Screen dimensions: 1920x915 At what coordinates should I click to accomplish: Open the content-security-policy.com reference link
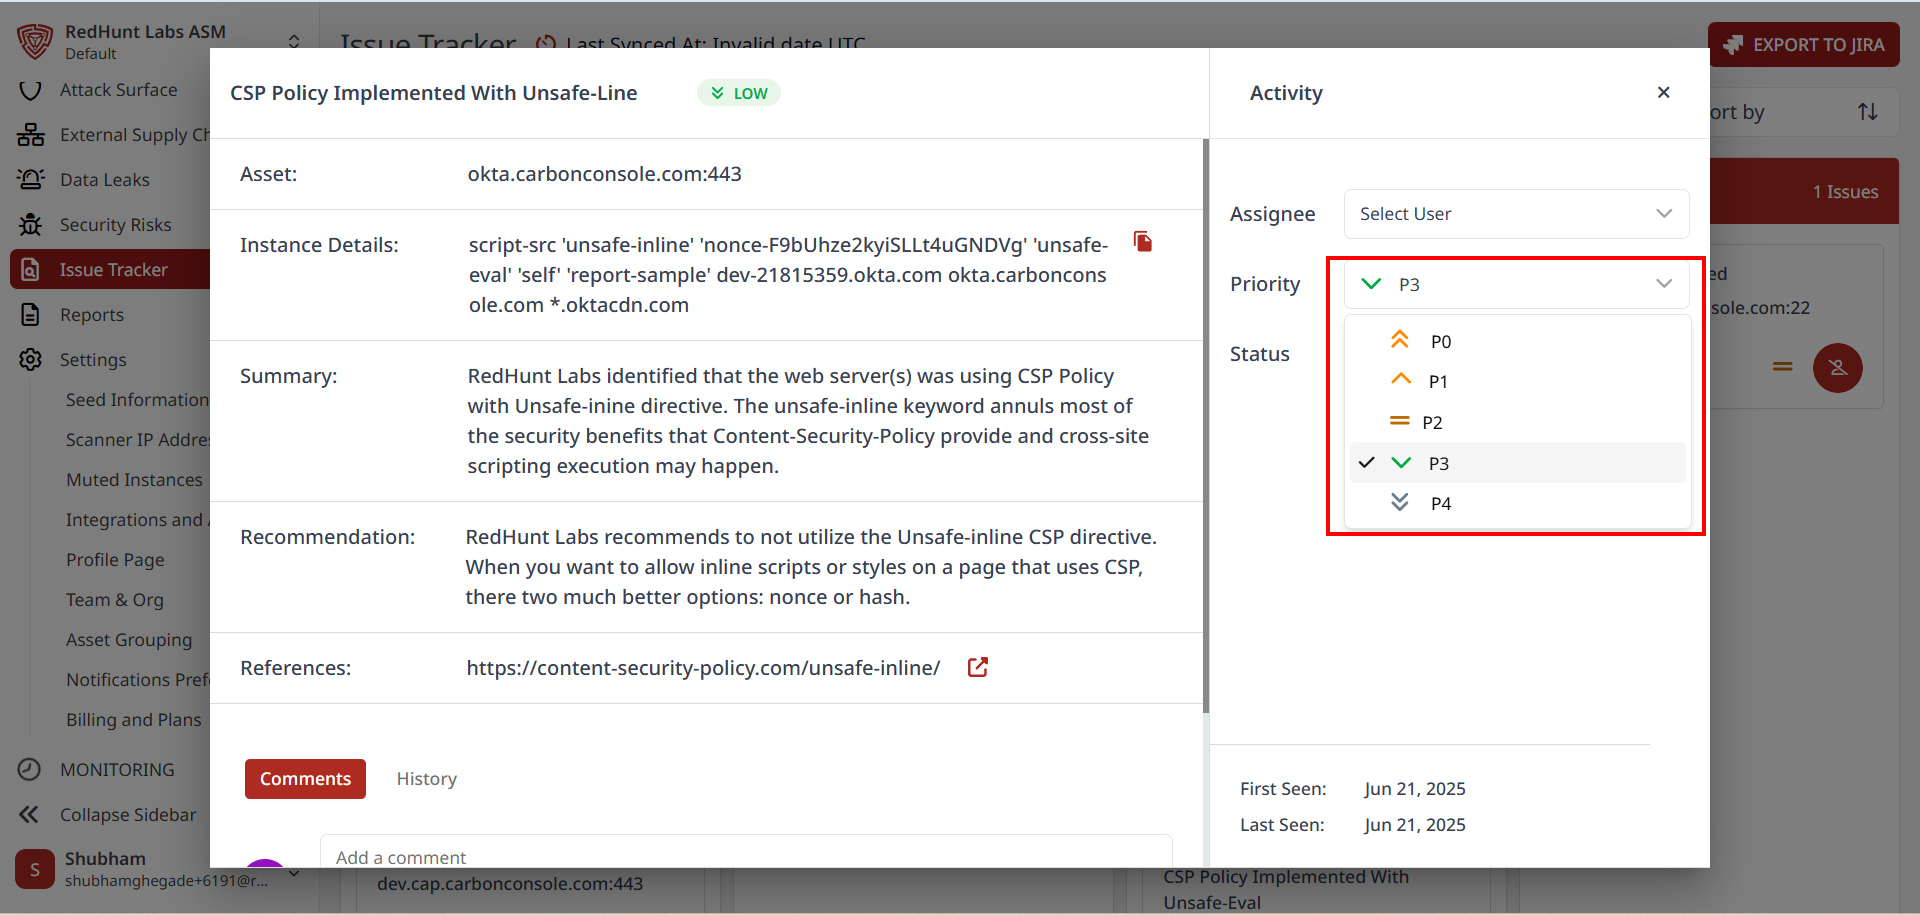pyautogui.click(x=703, y=668)
